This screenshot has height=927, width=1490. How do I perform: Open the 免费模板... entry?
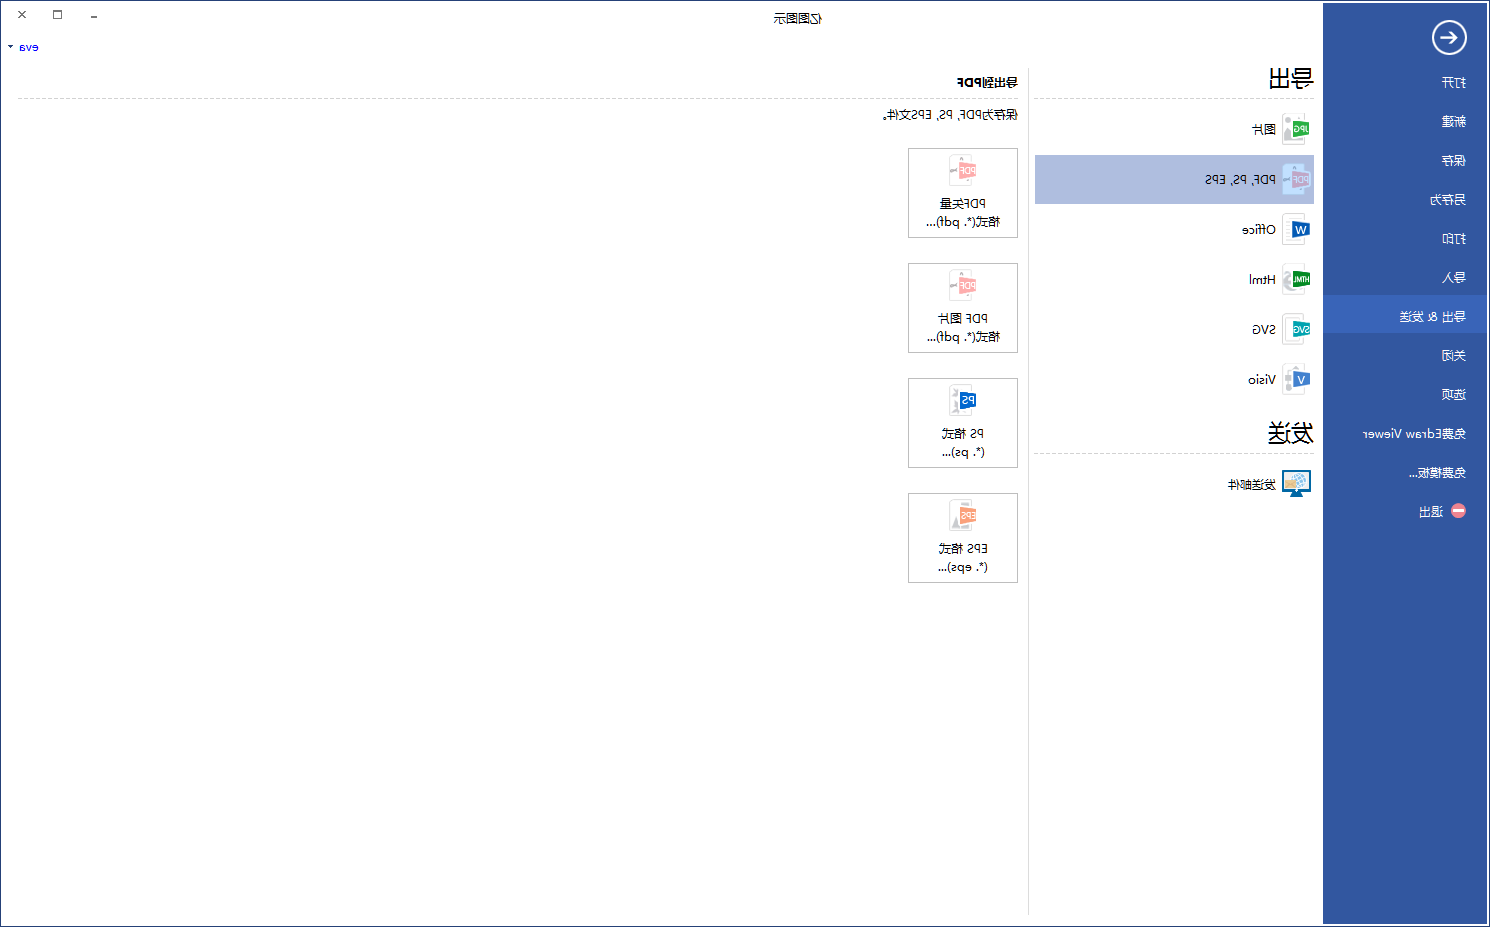pyautogui.click(x=1437, y=472)
